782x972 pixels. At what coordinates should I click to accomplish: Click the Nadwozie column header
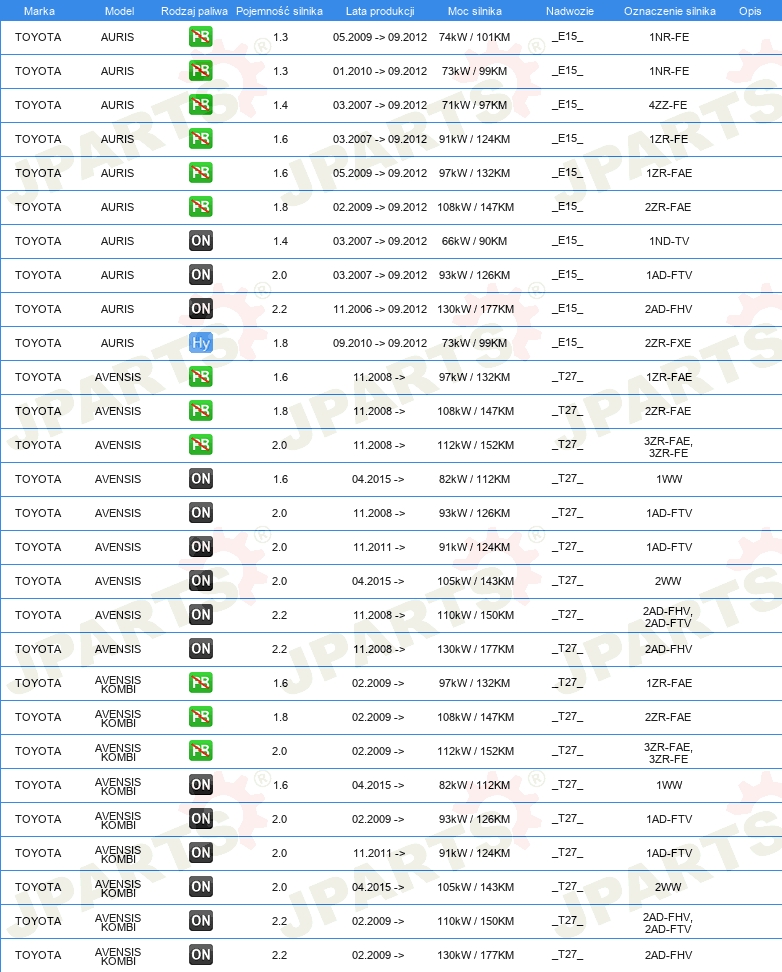click(x=569, y=11)
